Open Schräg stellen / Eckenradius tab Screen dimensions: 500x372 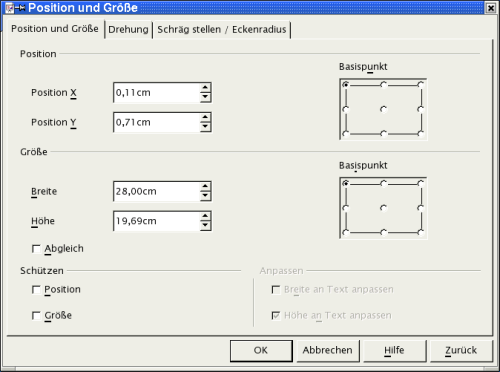pos(222,30)
